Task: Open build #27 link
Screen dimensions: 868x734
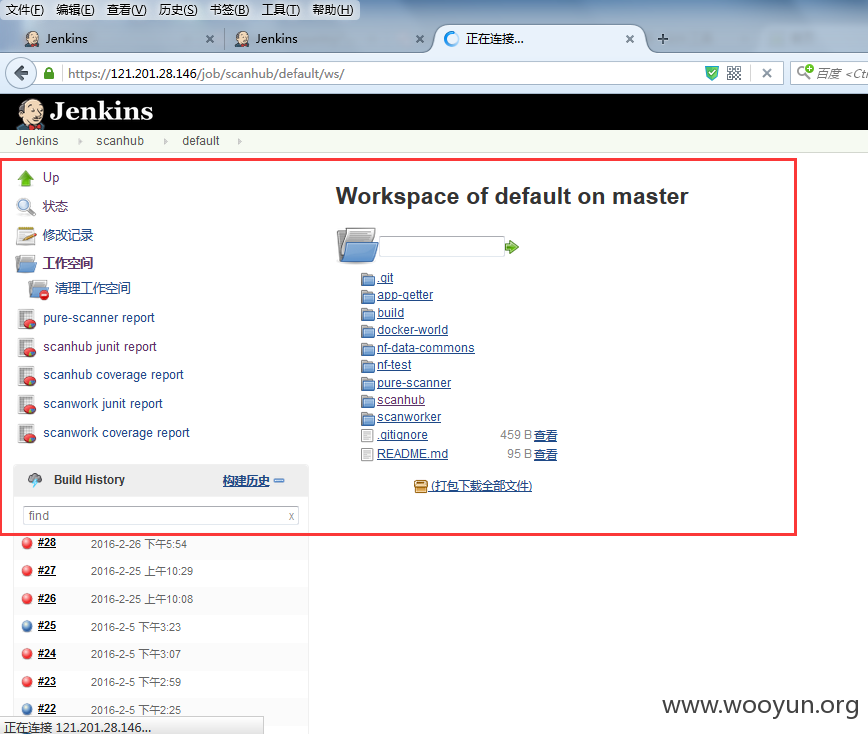Action: tap(46, 570)
